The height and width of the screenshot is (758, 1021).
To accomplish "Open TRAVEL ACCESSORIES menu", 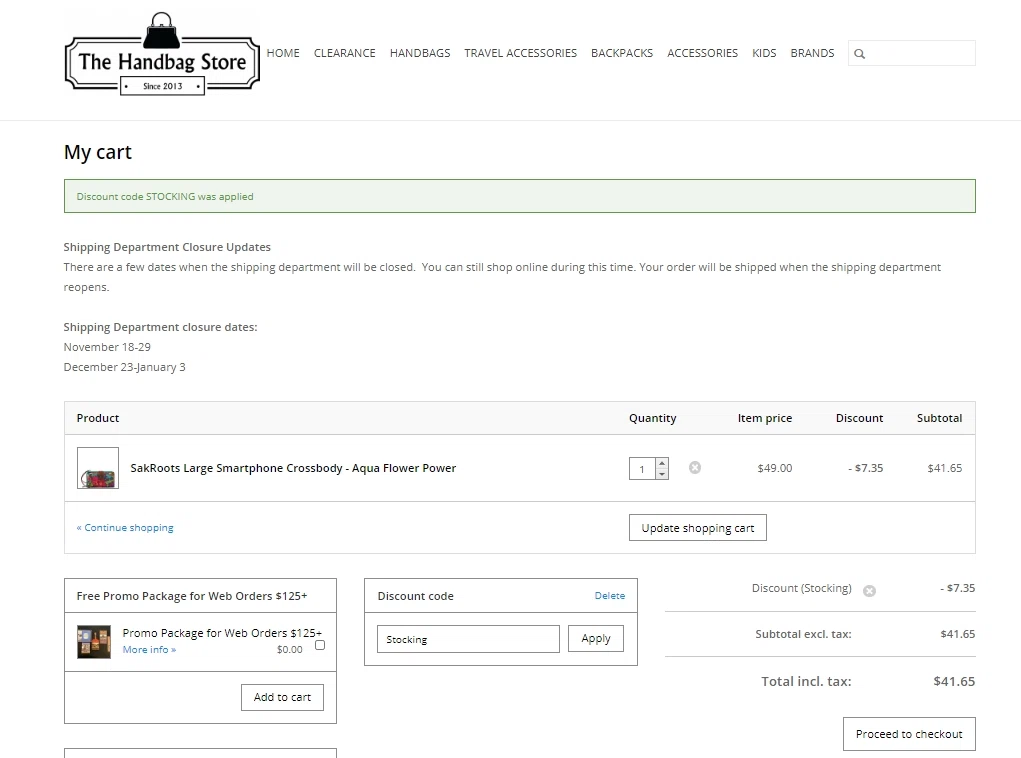I will tap(520, 53).
